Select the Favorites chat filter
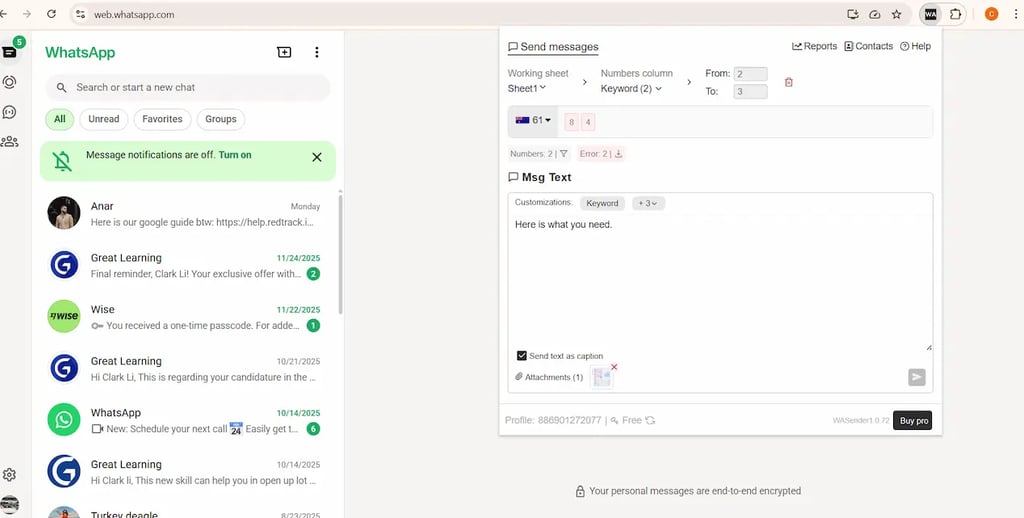The image size is (1024, 518). point(162,119)
